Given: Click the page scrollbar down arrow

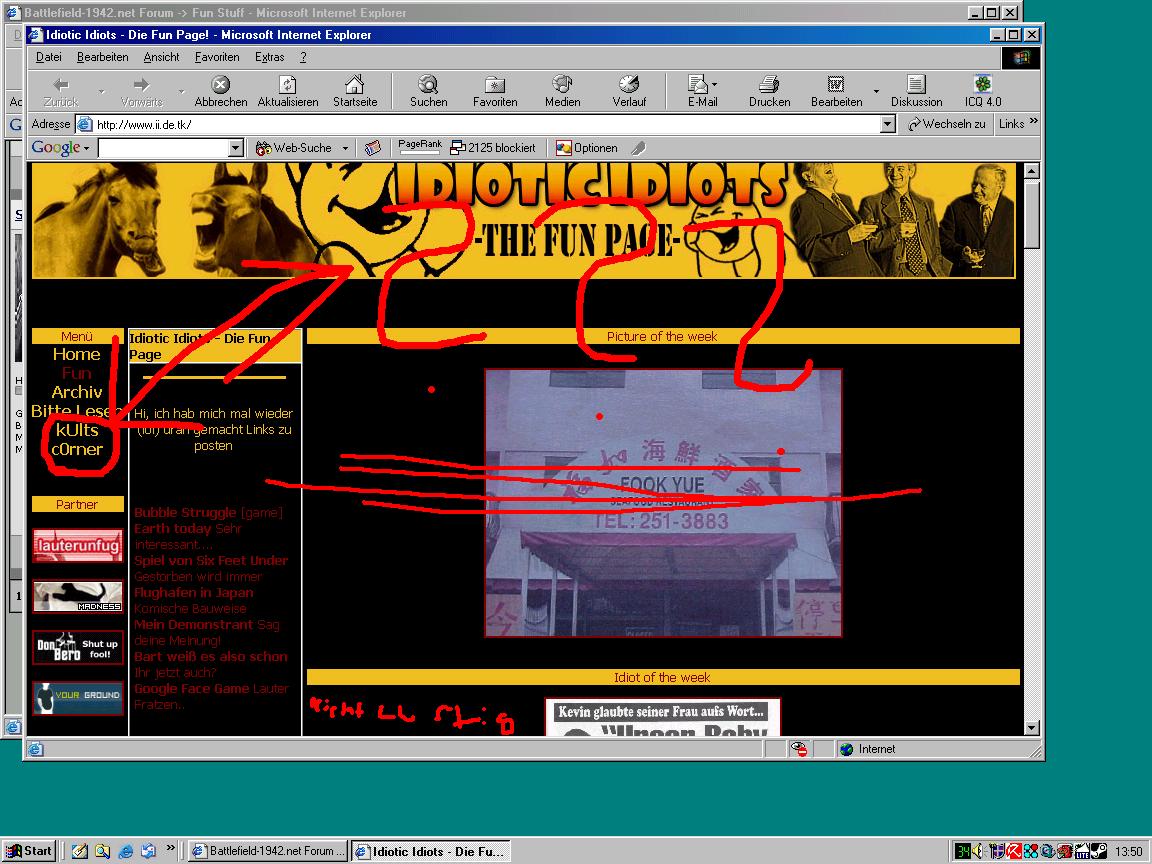Looking at the screenshot, I should click(x=1032, y=728).
